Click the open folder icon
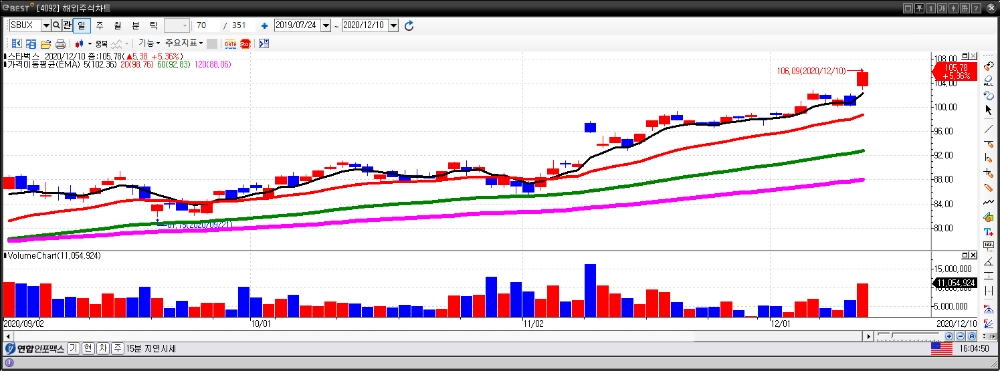The image size is (1000, 371). pos(45,44)
